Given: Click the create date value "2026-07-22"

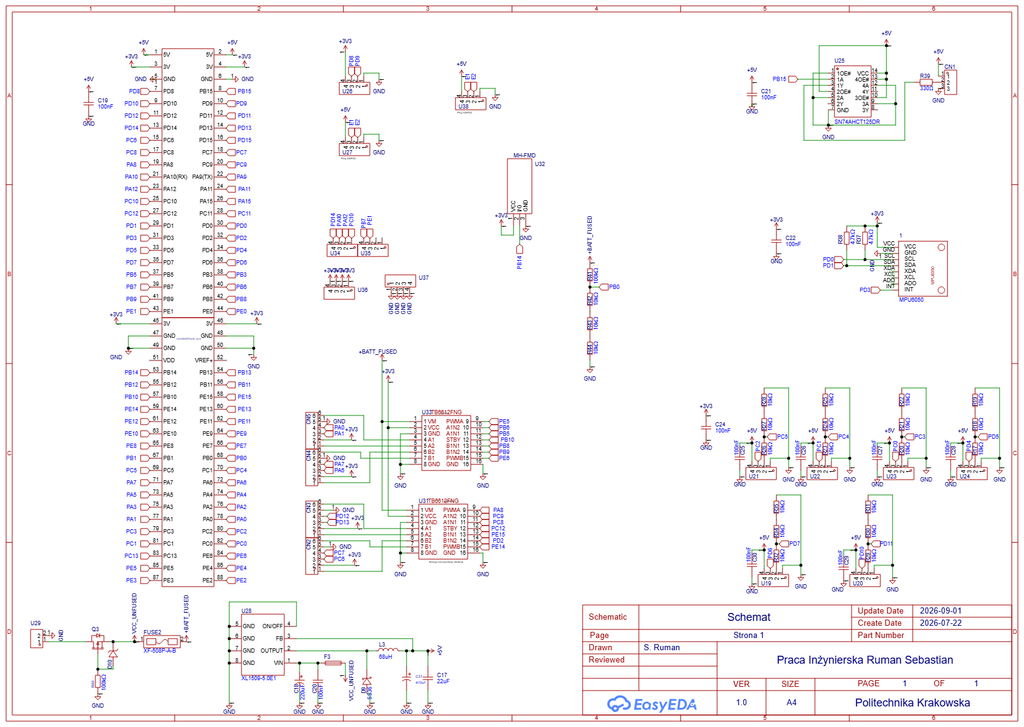Looking at the screenshot, I should 940,623.
